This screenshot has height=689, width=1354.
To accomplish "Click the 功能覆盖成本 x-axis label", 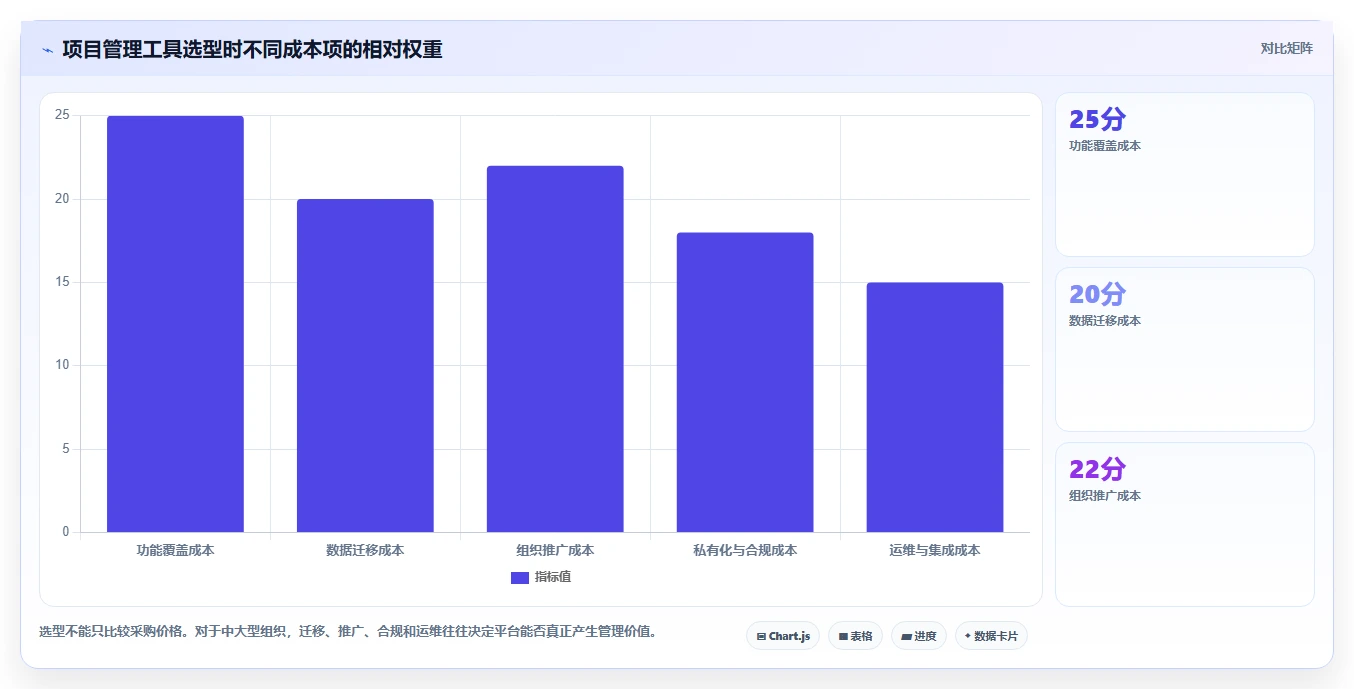I will click(x=175, y=550).
